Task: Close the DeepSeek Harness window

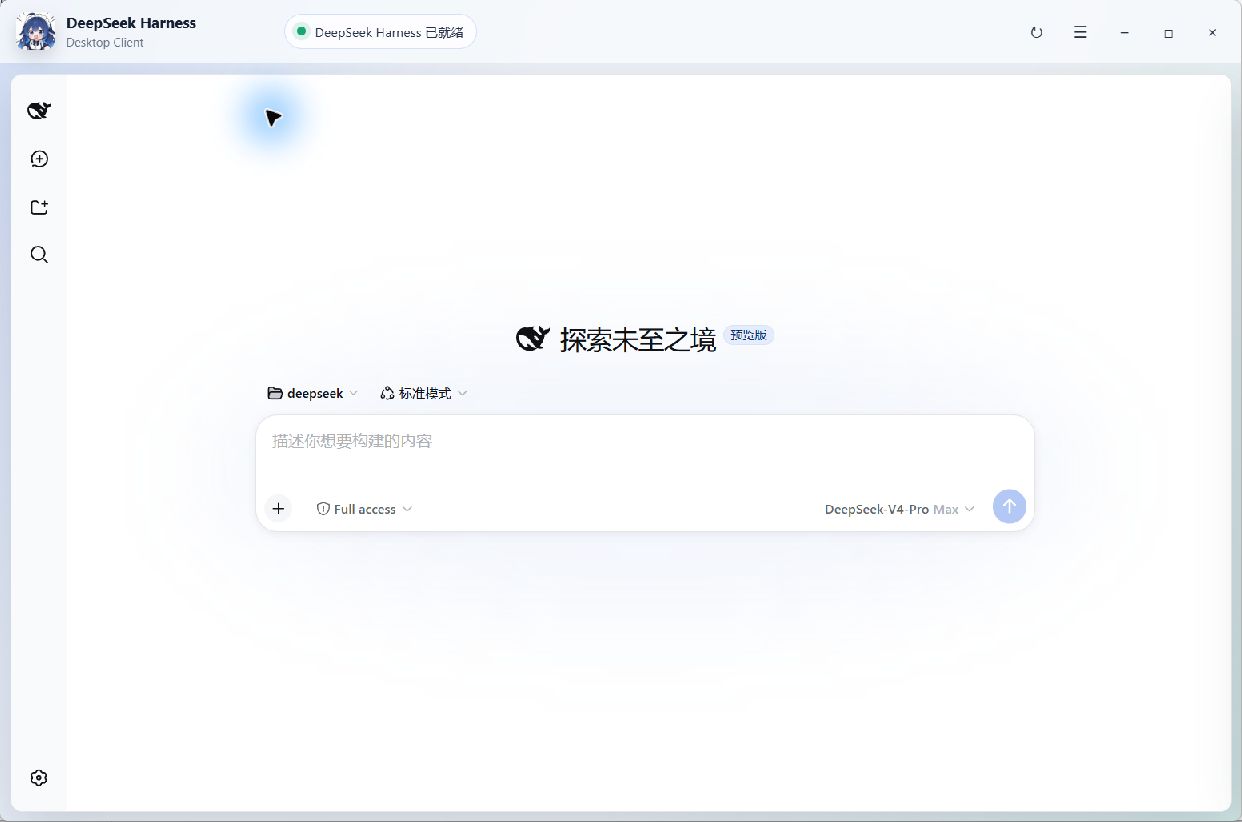Action: (1212, 33)
